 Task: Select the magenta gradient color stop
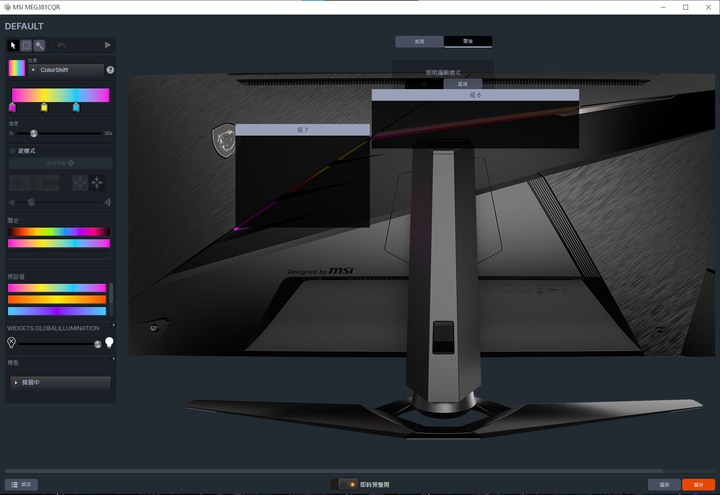click(x=12, y=107)
